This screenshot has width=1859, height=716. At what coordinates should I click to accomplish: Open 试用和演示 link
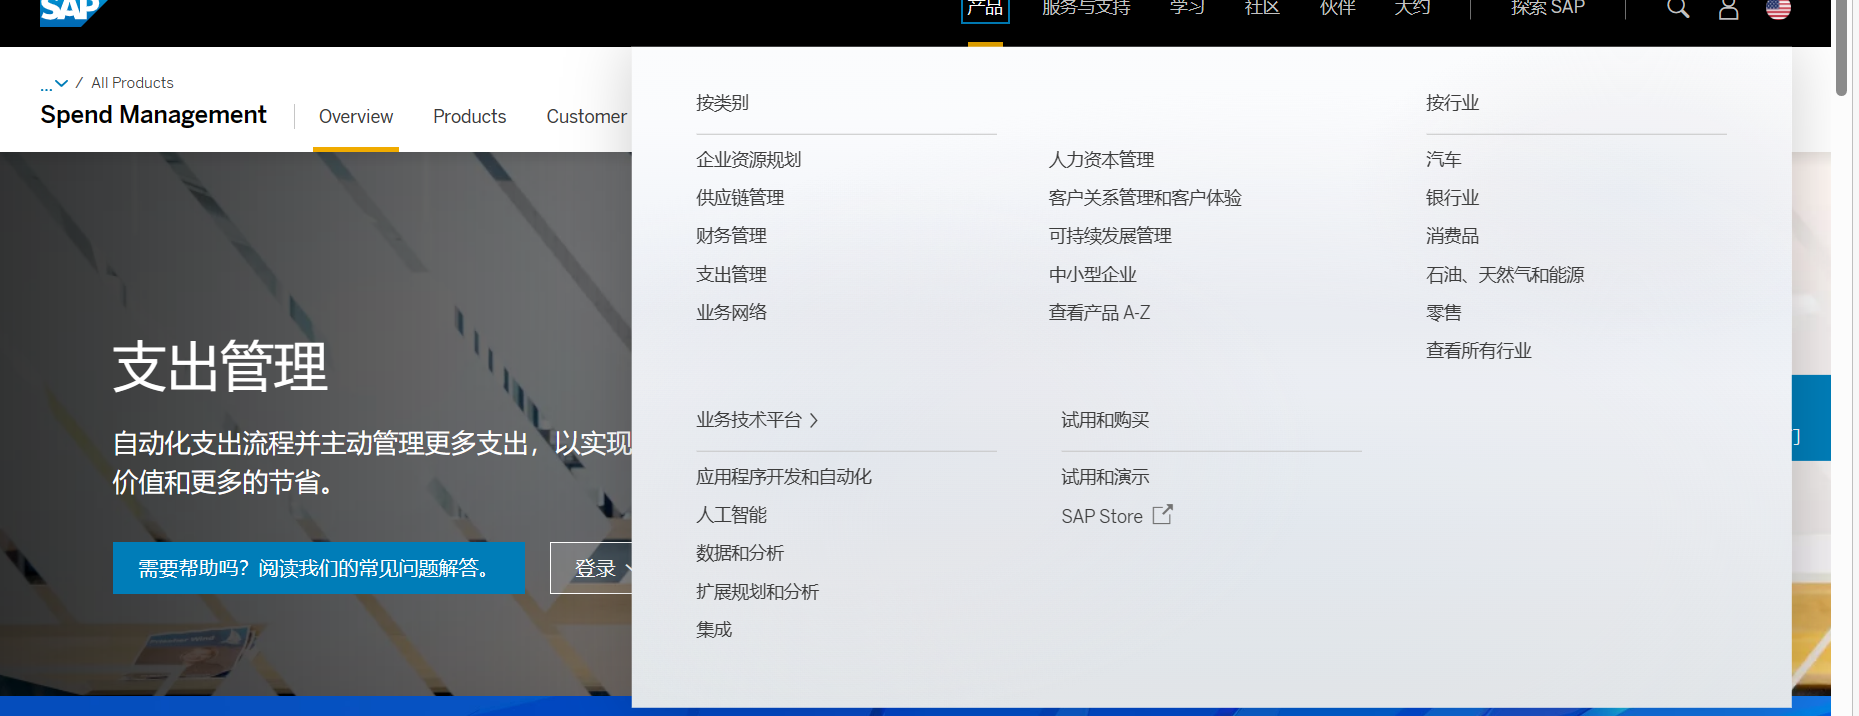pyautogui.click(x=1105, y=477)
